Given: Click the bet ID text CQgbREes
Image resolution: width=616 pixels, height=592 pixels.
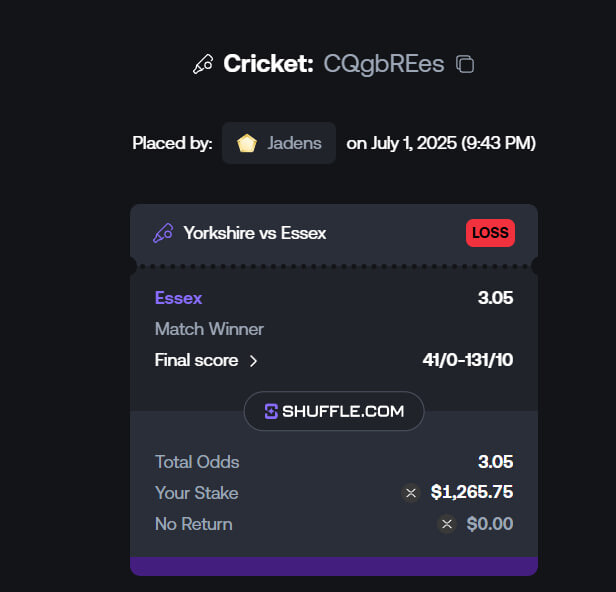Looking at the screenshot, I should click(x=384, y=64).
